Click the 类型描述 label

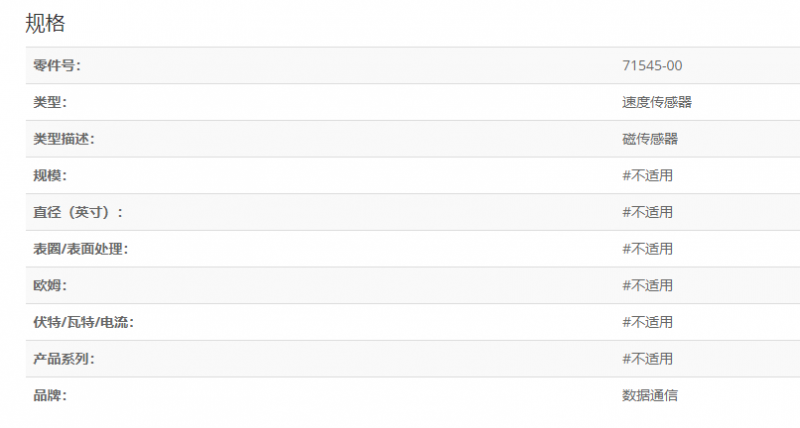pyautogui.click(x=64, y=139)
